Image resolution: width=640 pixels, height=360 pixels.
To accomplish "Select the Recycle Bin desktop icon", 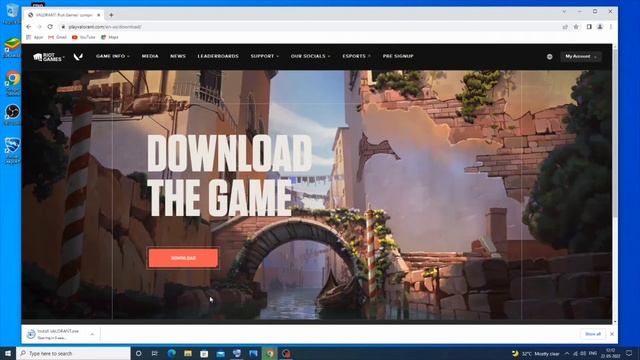I will point(12,14).
